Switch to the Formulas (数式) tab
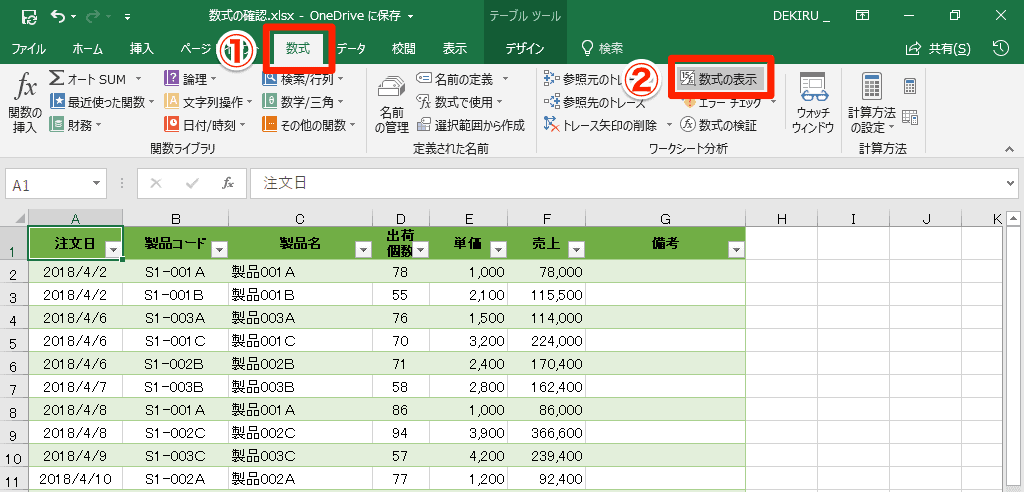The width and height of the screenshot is (1024, 492). pos(300,48)
